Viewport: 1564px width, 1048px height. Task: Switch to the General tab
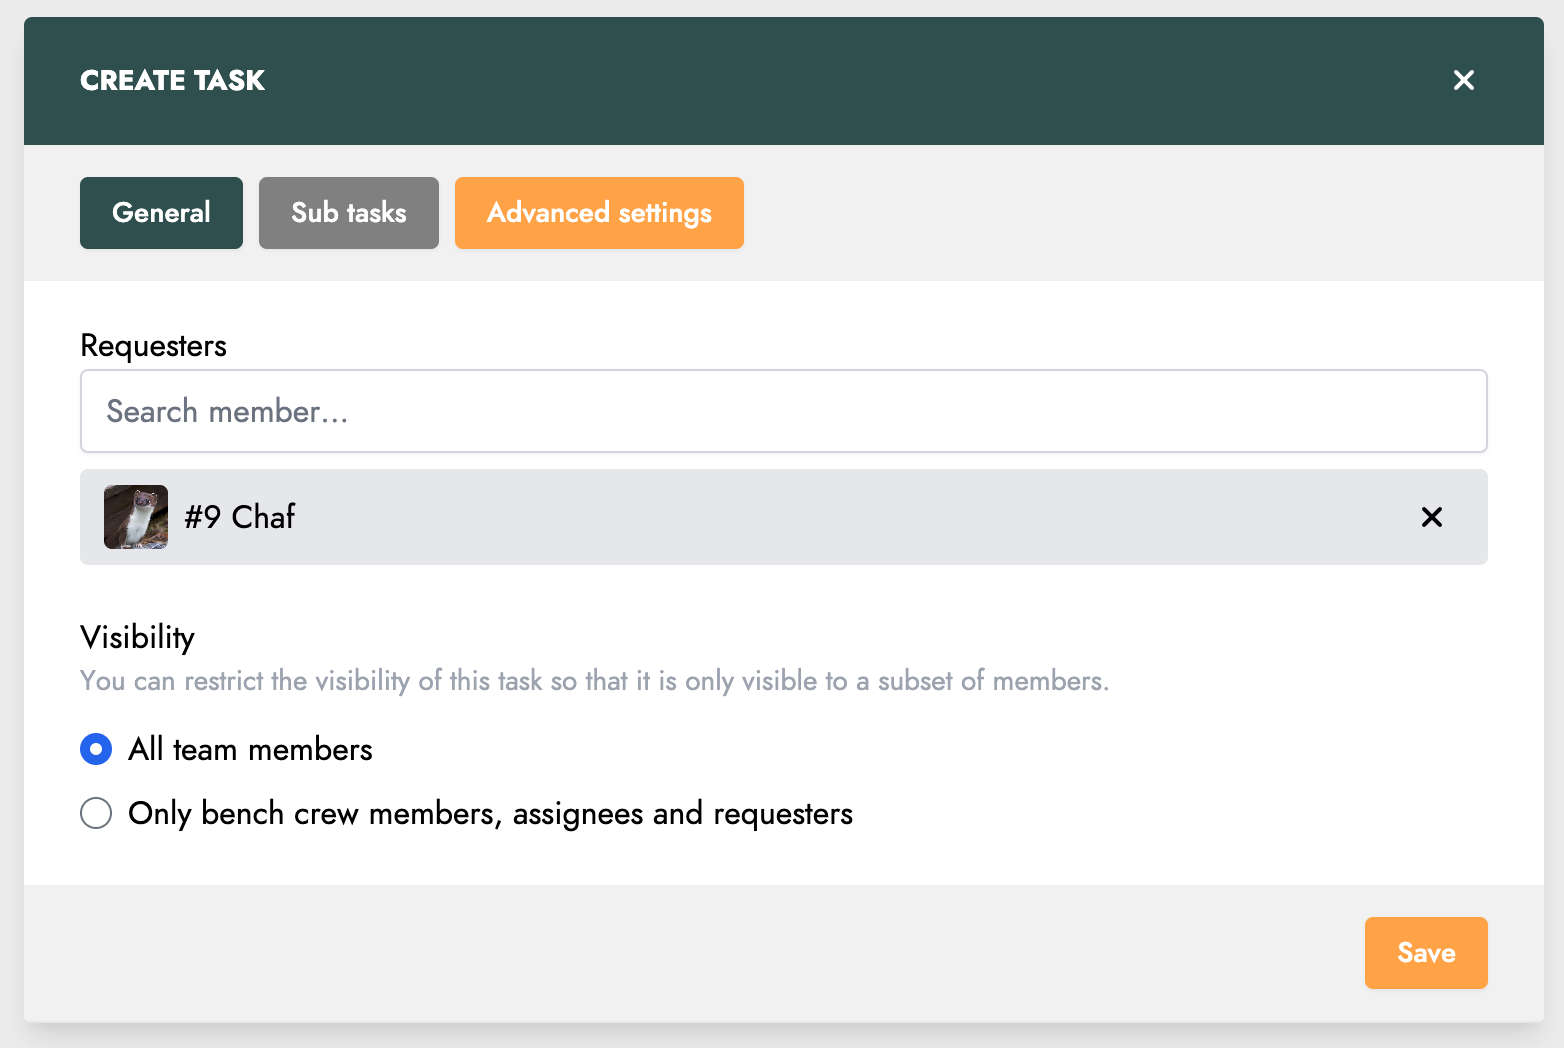click(161, 213)
